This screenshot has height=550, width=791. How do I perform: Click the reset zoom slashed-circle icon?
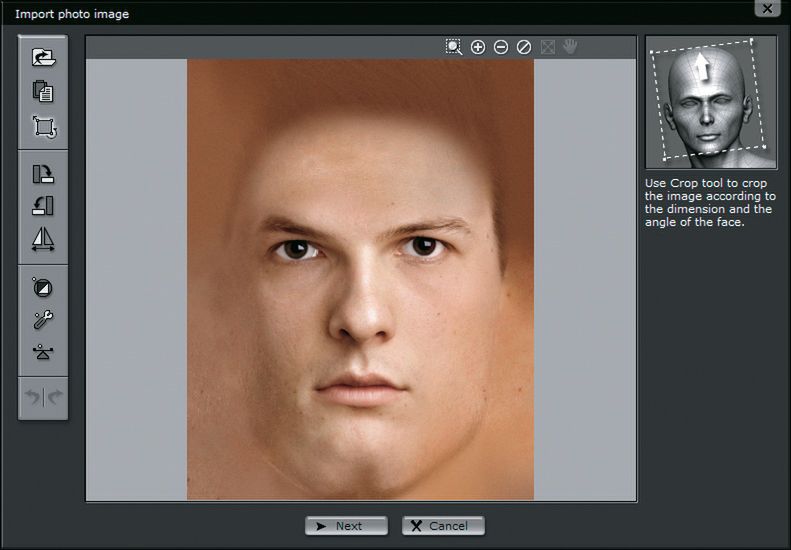(x=524, y=47)
